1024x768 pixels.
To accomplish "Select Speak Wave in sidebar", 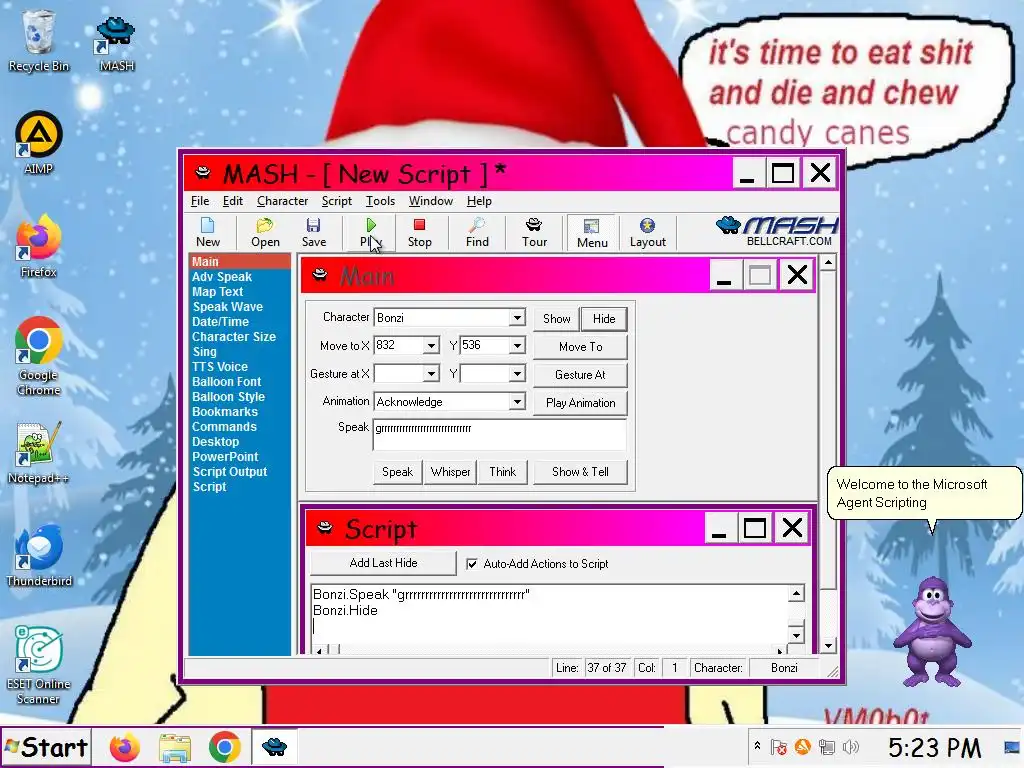I will coord(227,307).
